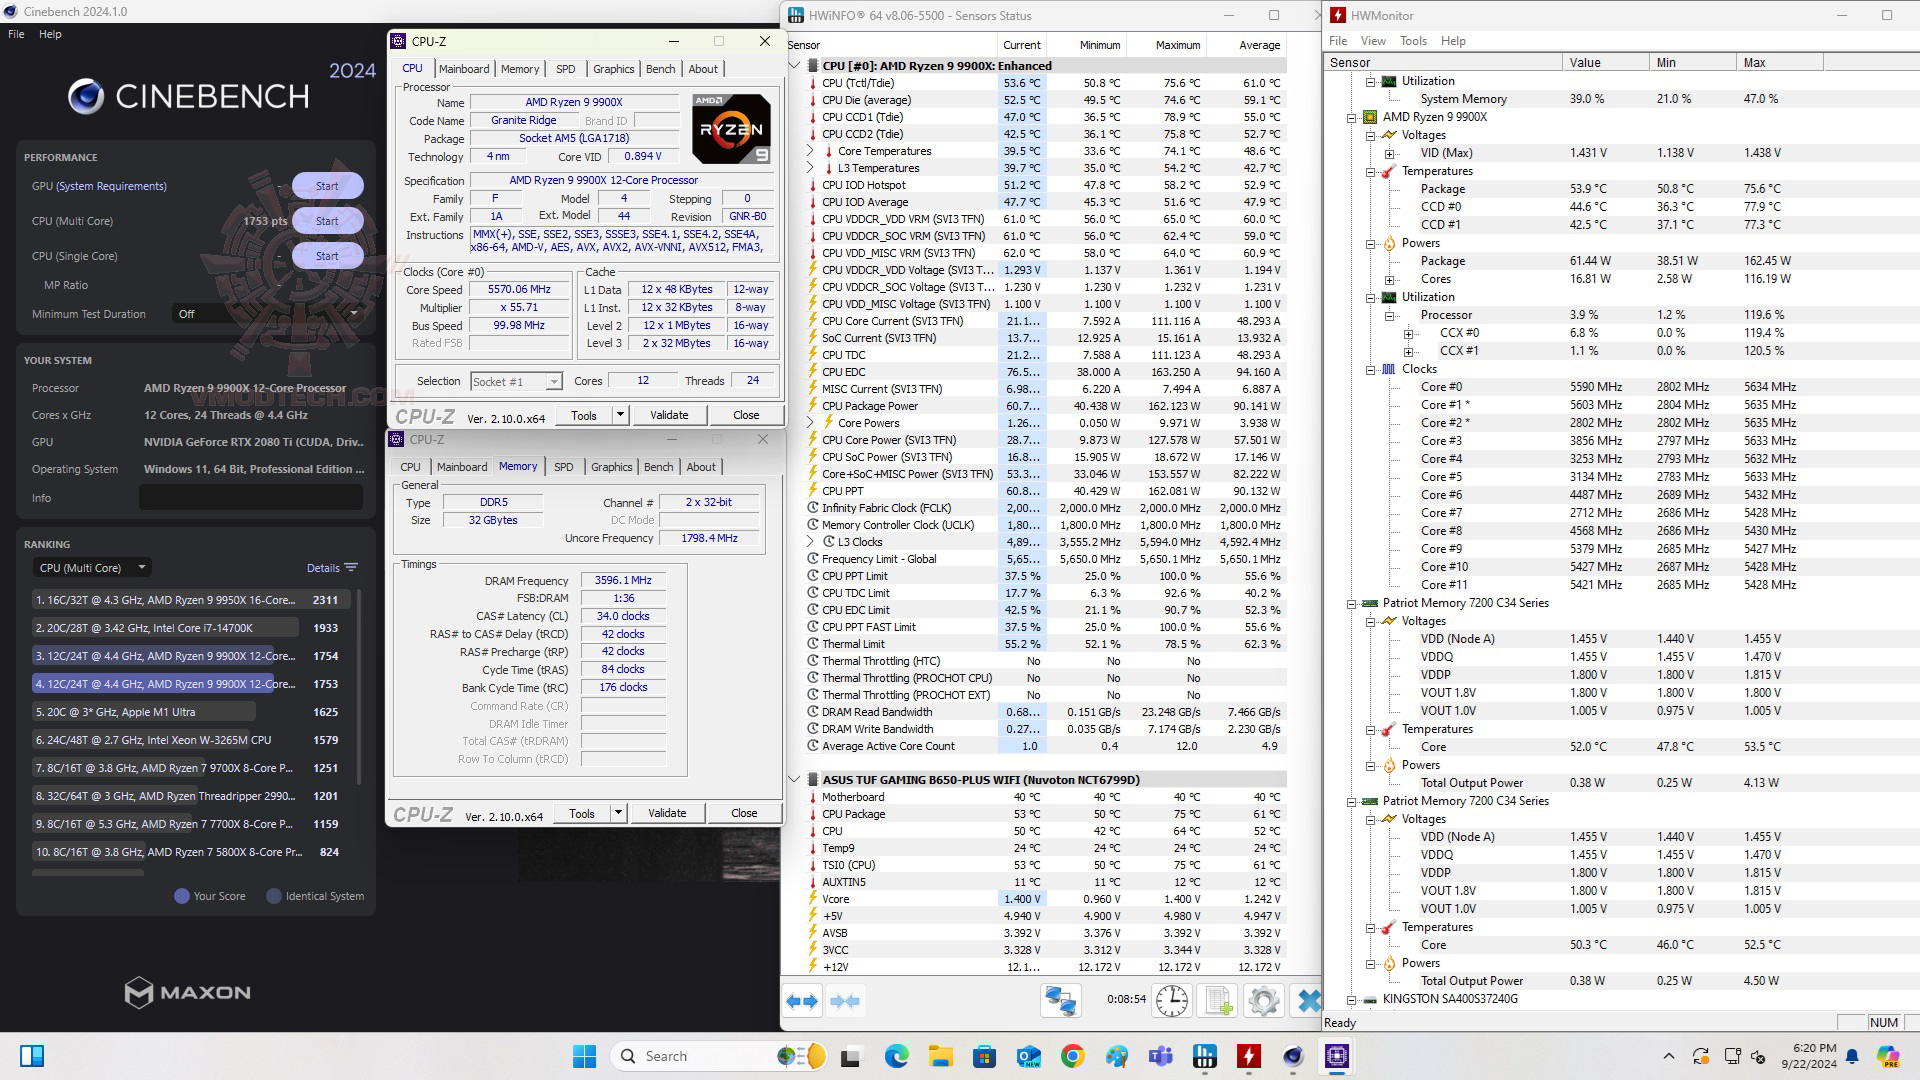This screenshot has width=1920, height=1080.
Task: Open Minimum Test Duration dropdown
Action: click(x=266, y=314)
